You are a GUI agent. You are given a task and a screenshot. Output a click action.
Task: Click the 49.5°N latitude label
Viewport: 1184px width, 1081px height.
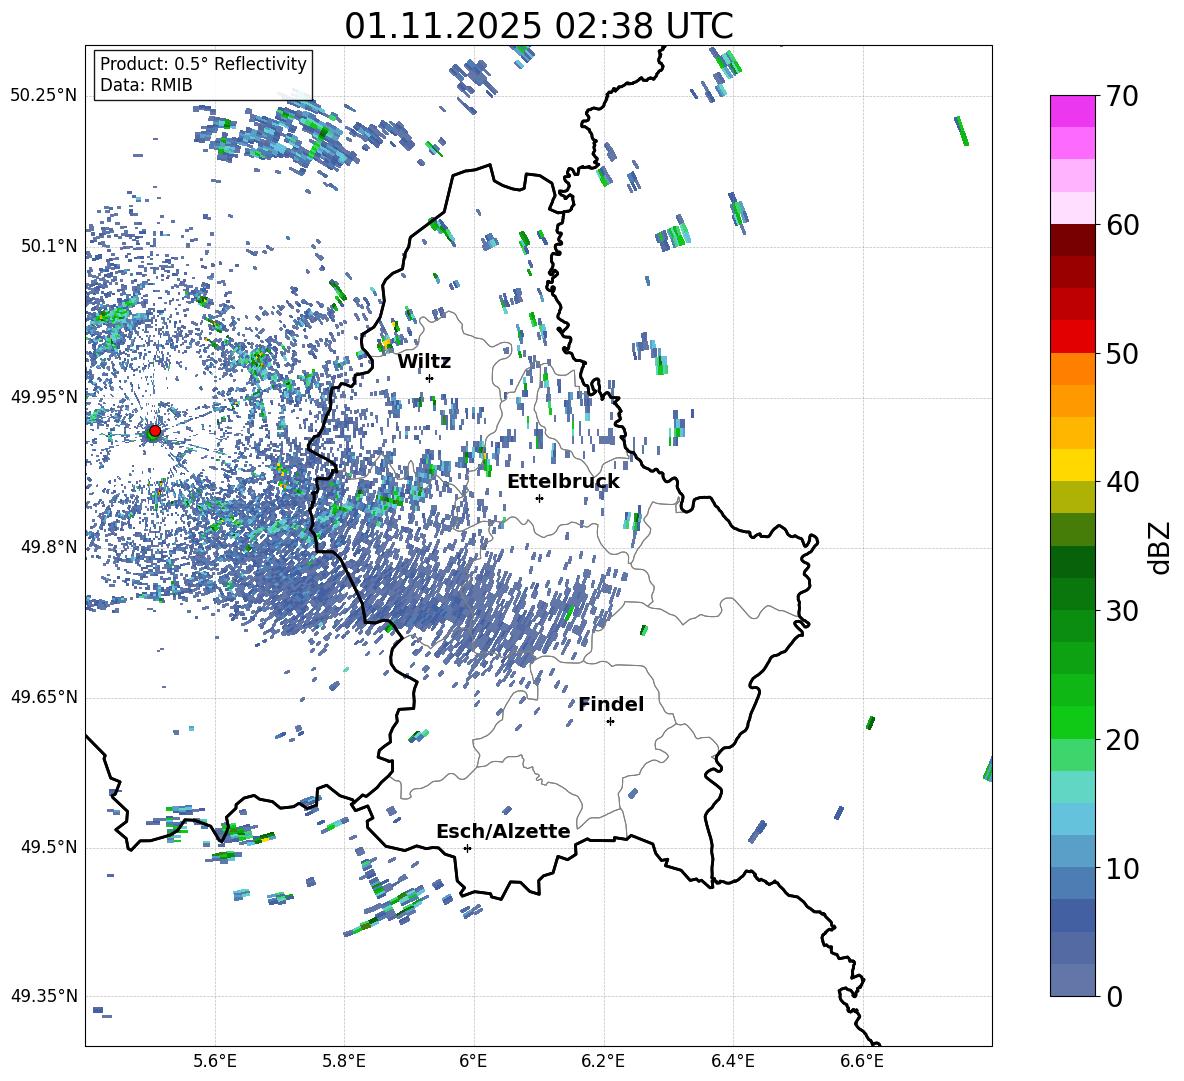pyautogui.click(x=49, y=847)
